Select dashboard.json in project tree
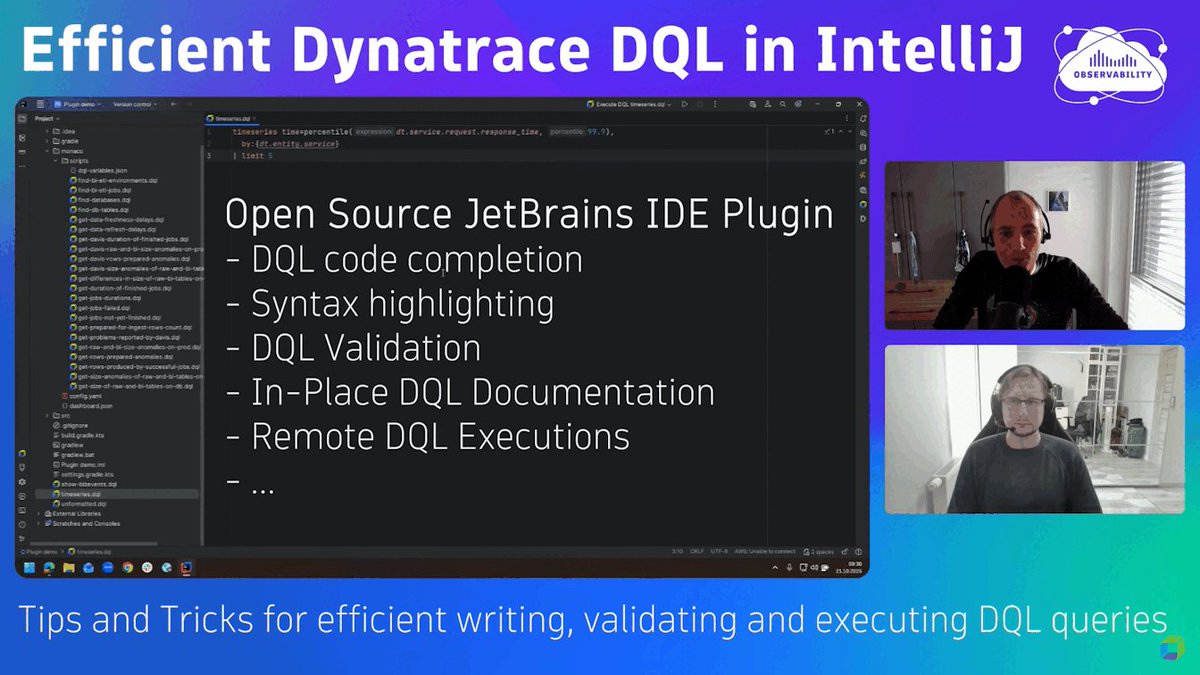The height and width of the screenshot is (675, 1200). 88,406
